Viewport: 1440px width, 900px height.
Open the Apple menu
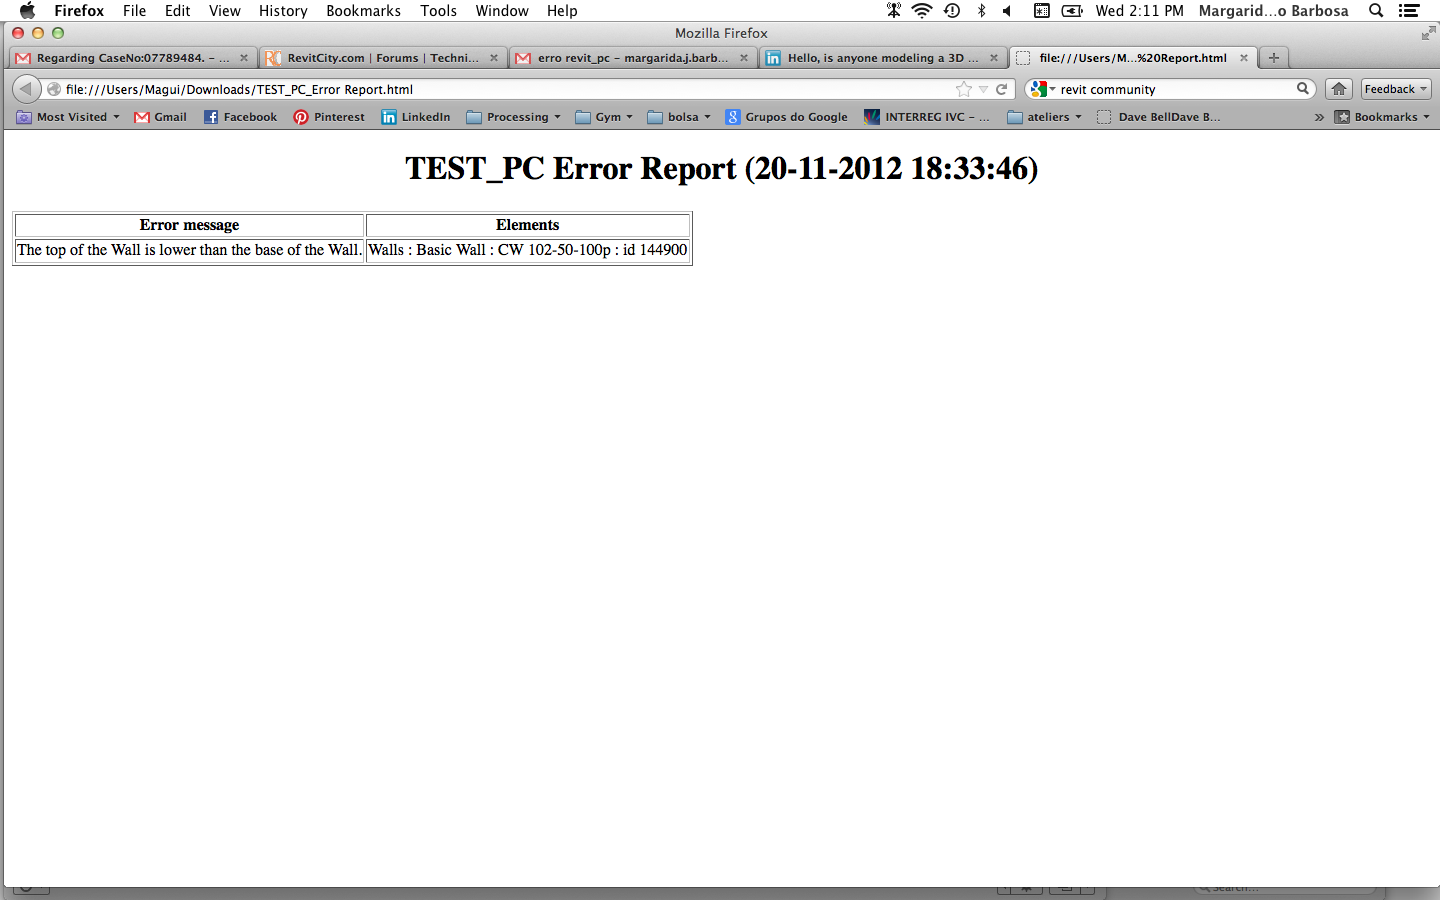click(x=27, y=11)
